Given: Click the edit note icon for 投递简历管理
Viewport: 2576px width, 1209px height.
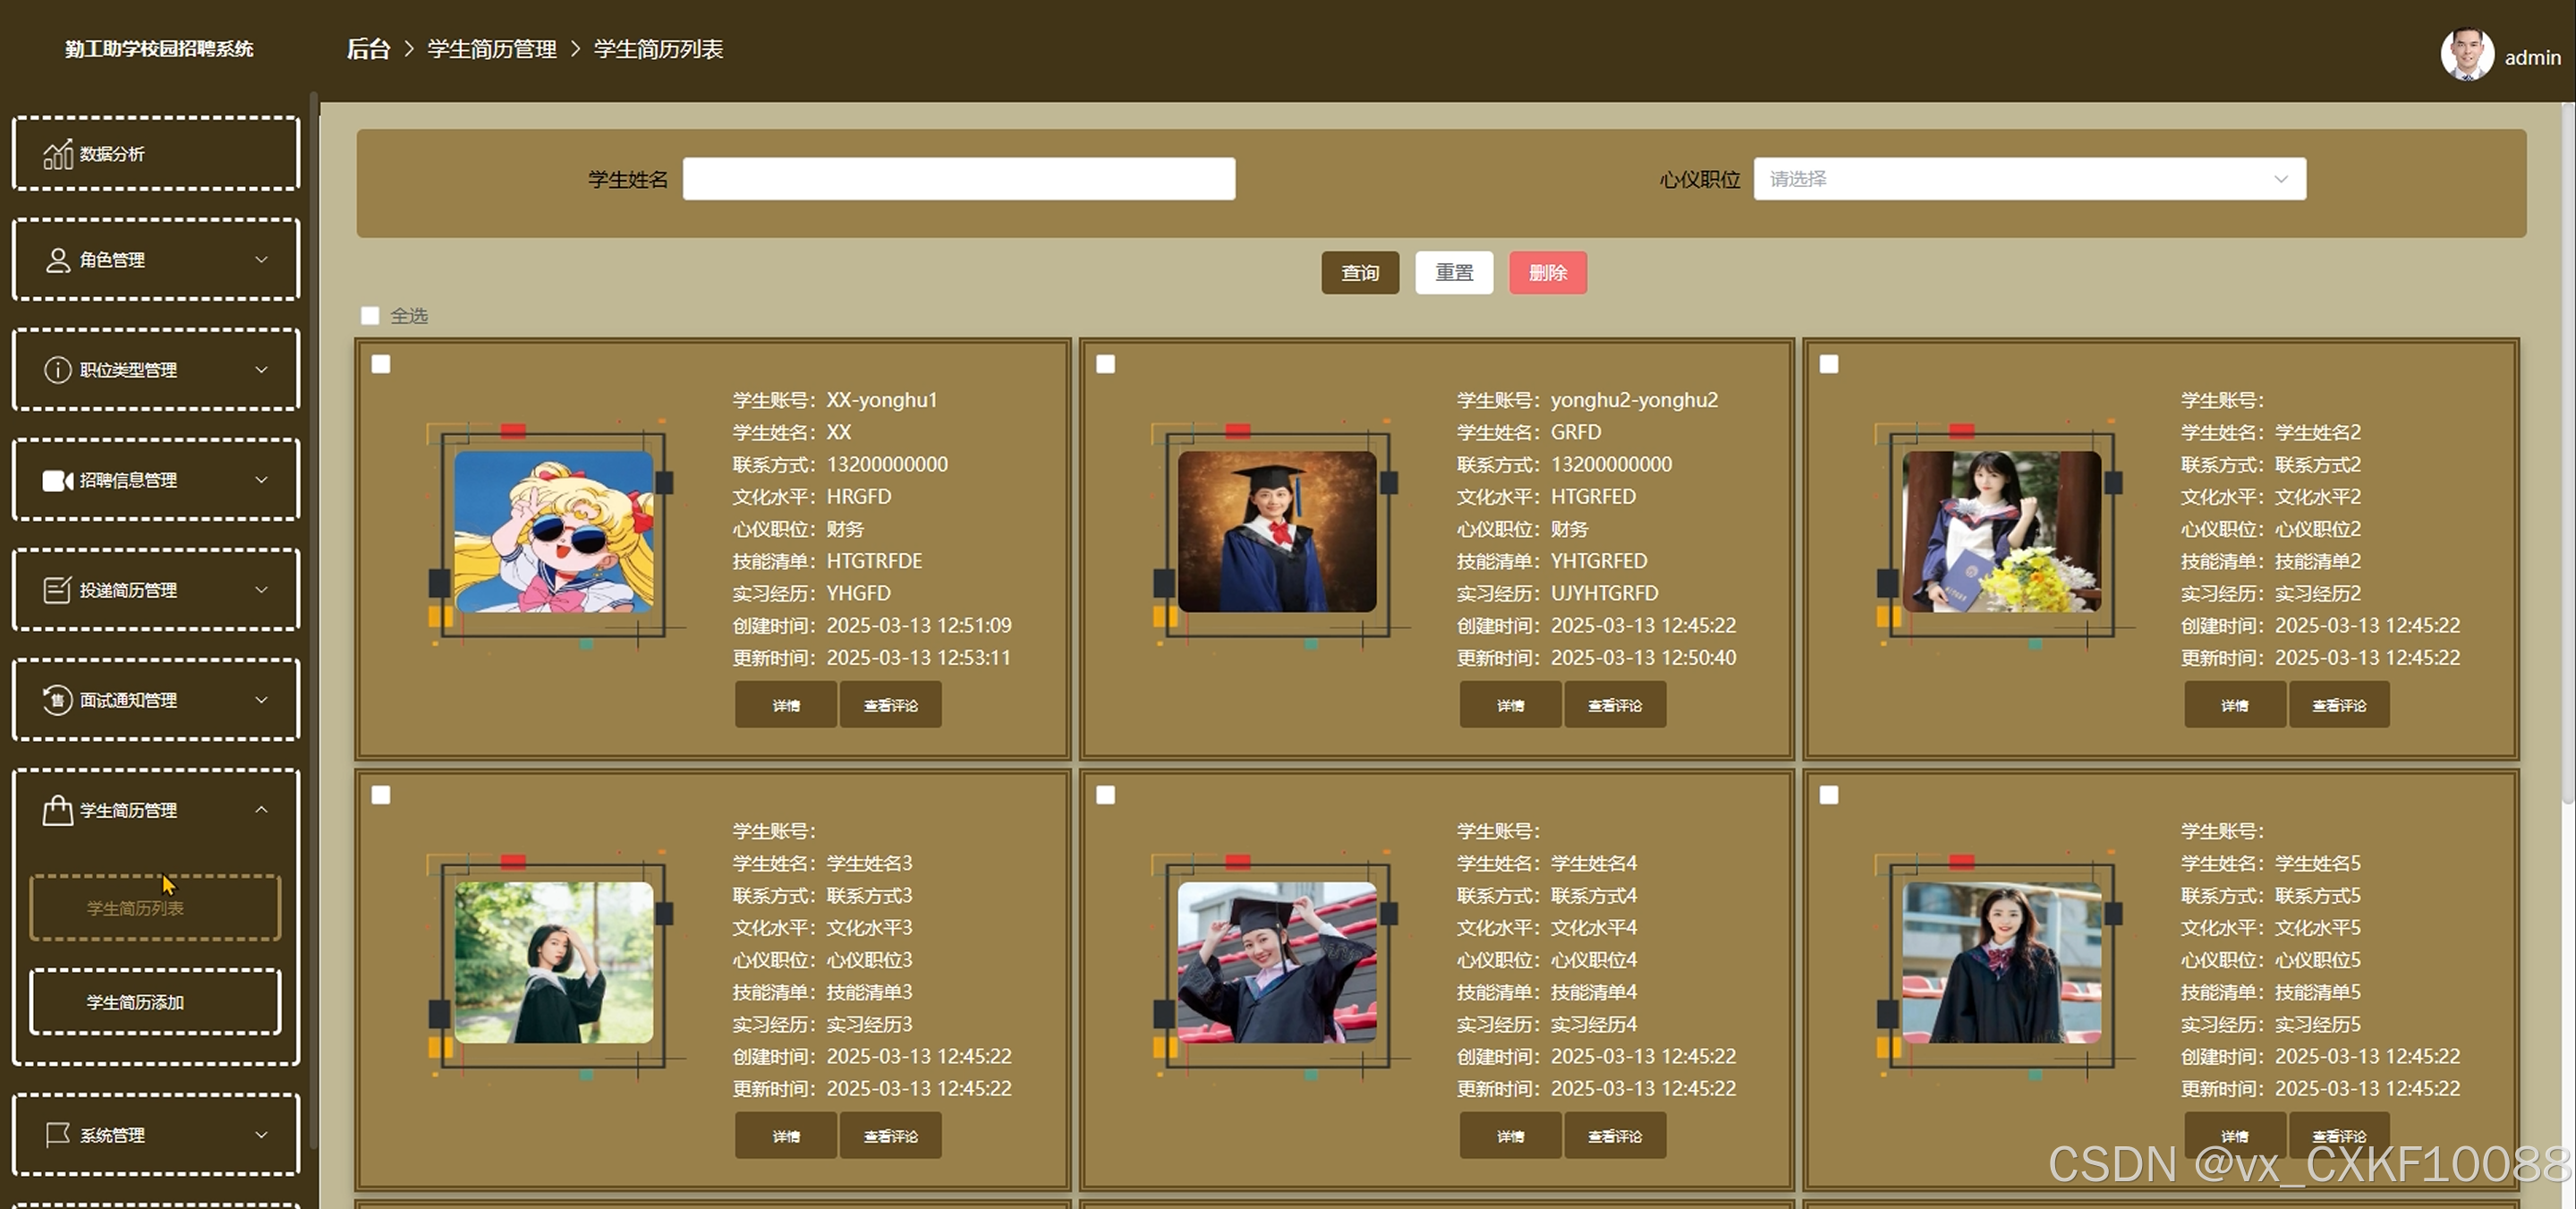Looking at the screenshot, I should coord(58,590).
